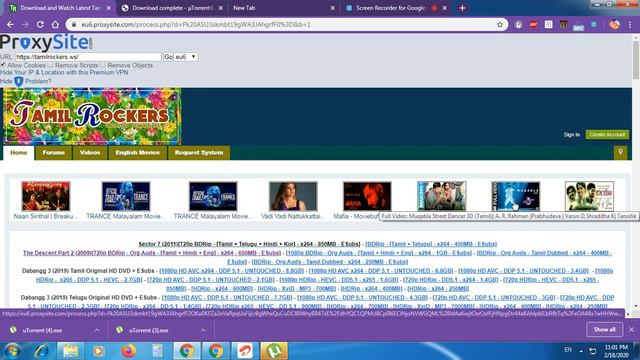Screen dimensions: 640x360
Task: Go back with the browser back arrow
Action: (10, 24)
